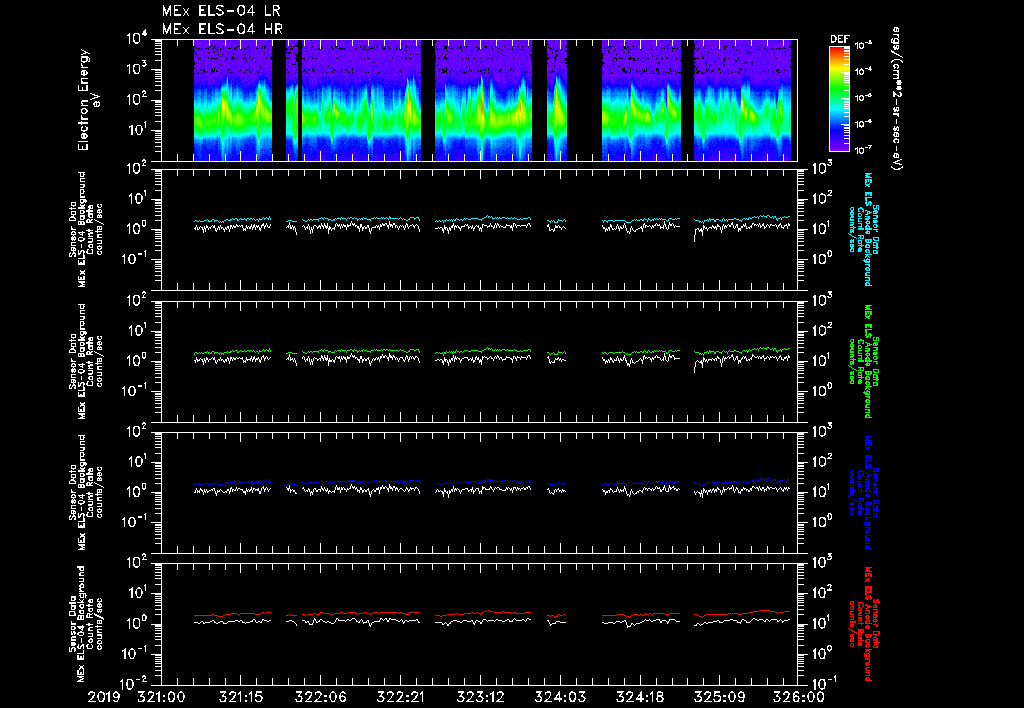
Task: Click the color bar units label 'ergs/(cm**2-sr-sec-eV)'
Action: click(898, 100)
